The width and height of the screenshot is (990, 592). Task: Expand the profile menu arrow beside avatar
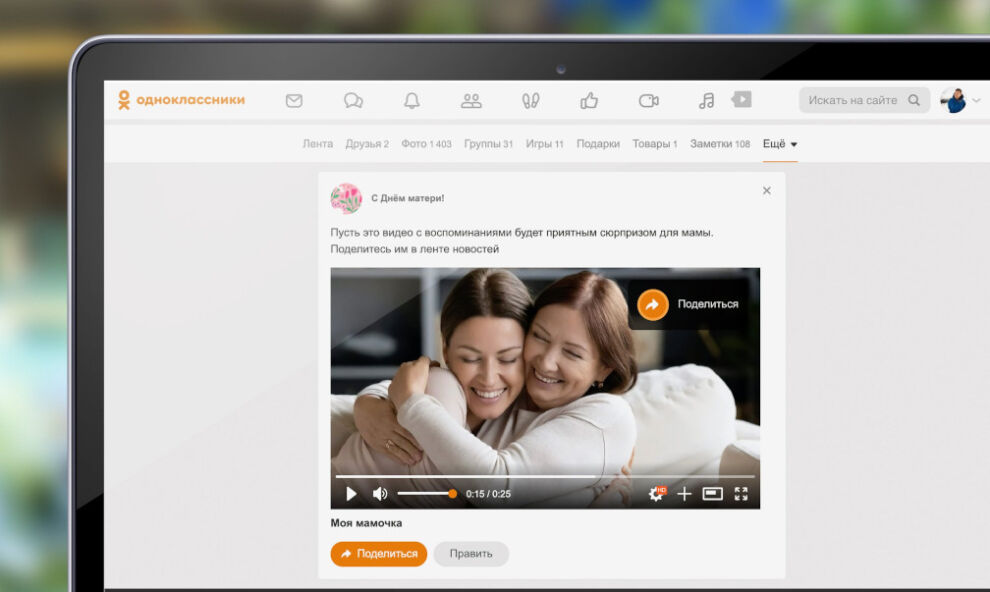click(976, 100)
